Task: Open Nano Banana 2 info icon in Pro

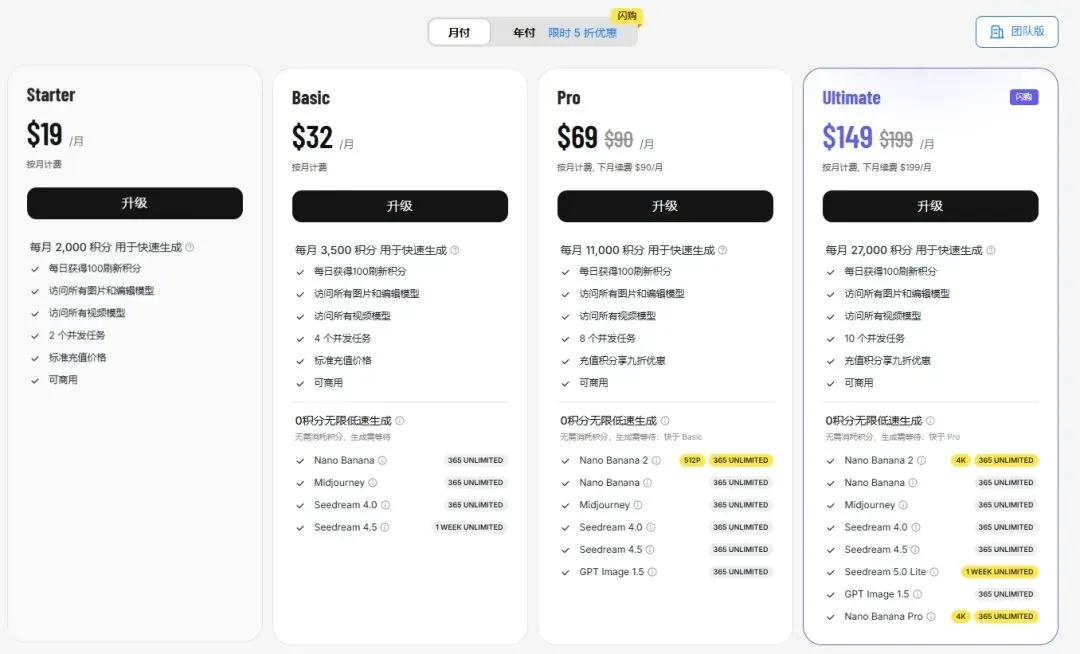Action: (x=656, y=461)
